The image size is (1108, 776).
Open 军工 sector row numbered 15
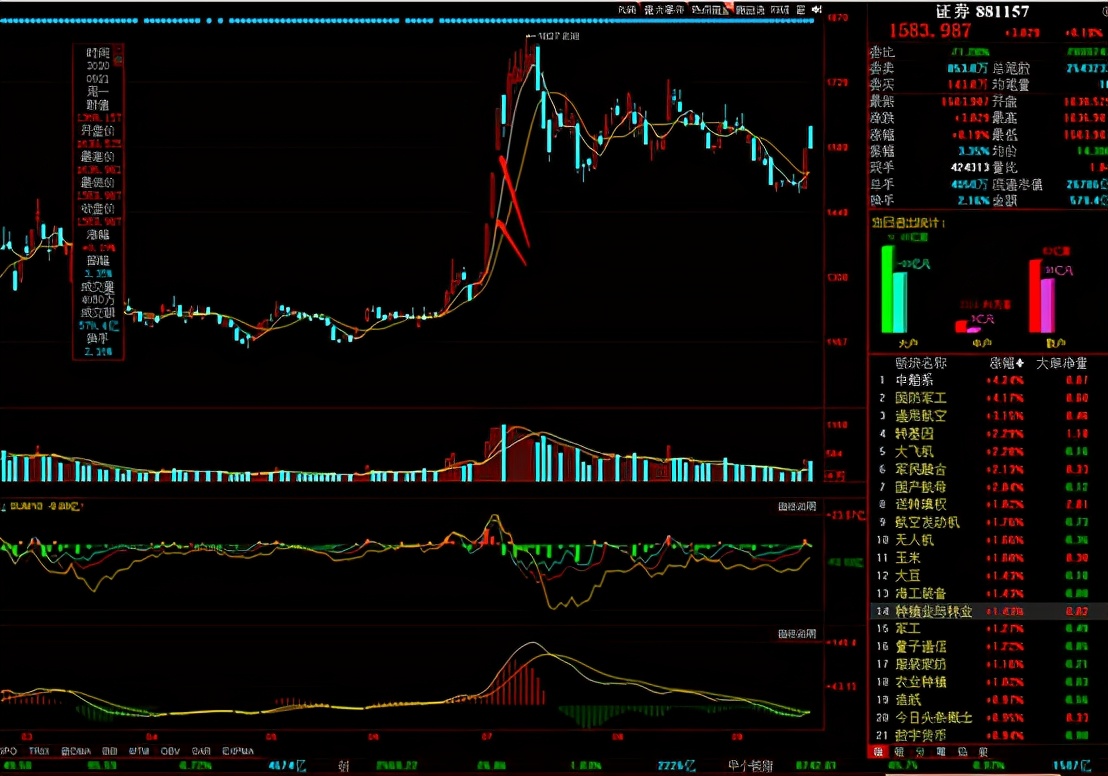click(x=989, y=629)
